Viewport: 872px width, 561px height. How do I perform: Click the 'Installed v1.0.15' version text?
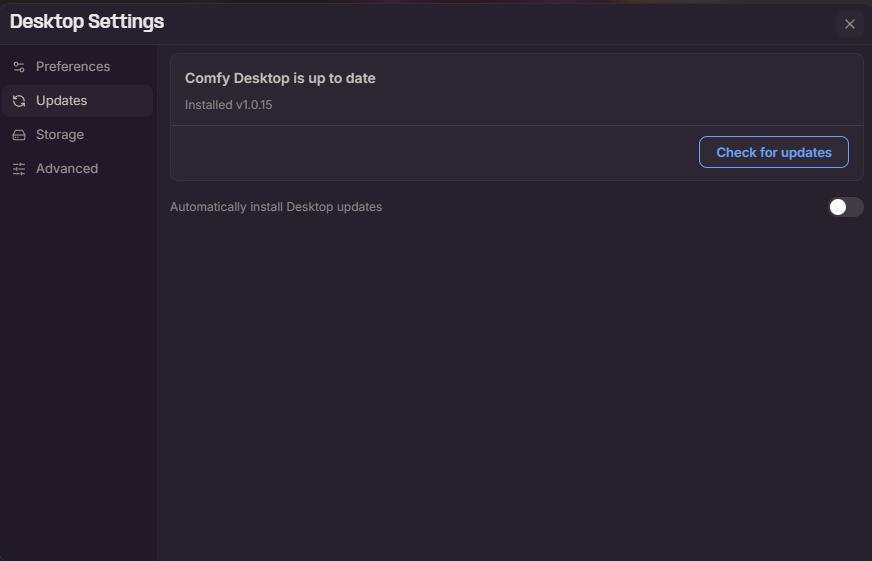(x=229, y=105)
